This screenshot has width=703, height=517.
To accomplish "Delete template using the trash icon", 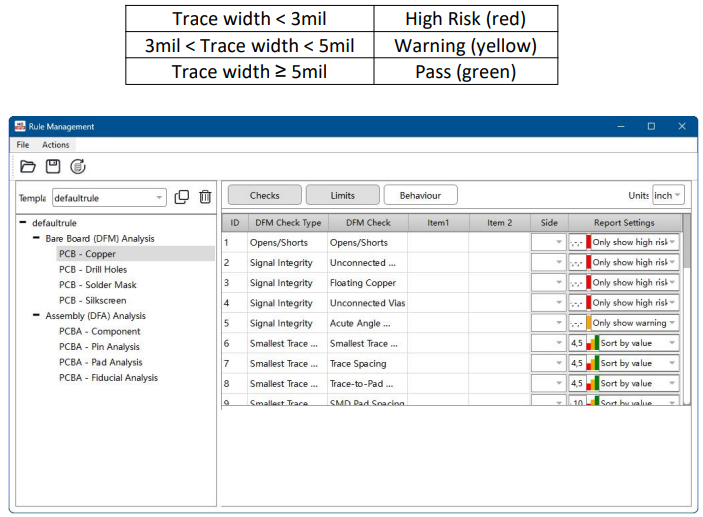I will [x=205, y=197].
